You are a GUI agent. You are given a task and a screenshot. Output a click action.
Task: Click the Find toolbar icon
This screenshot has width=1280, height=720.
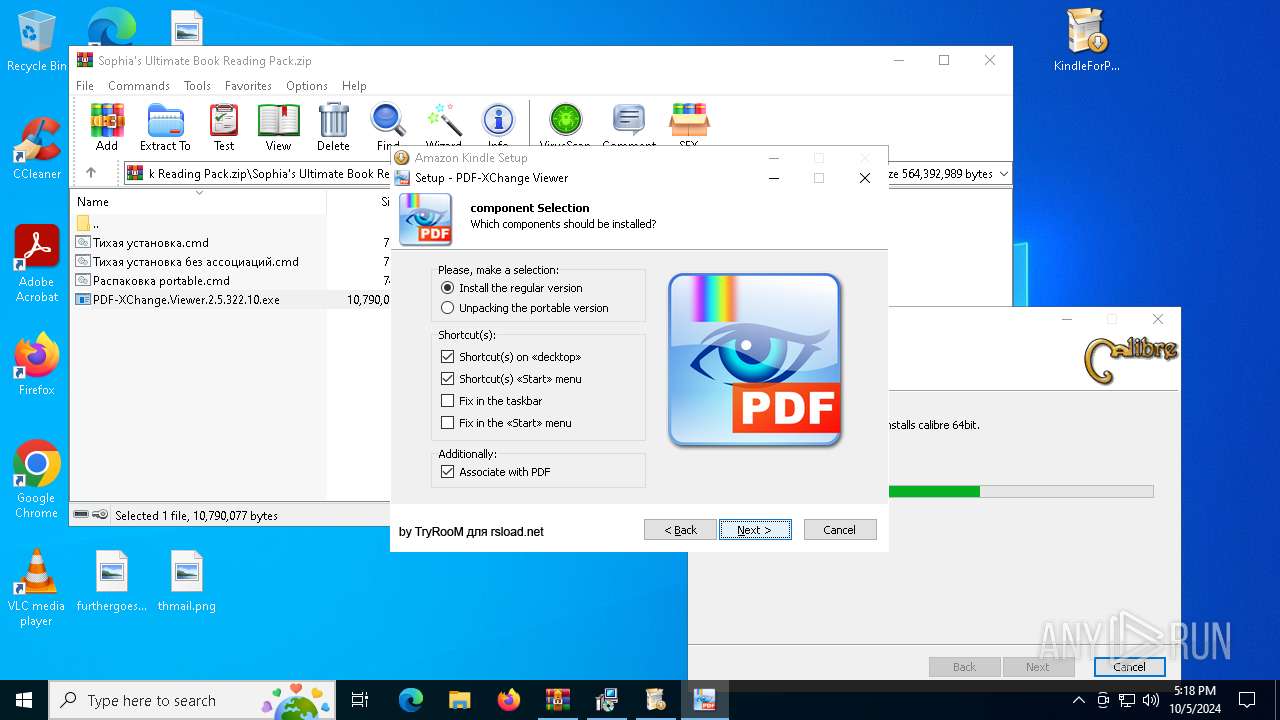point(388,127)
